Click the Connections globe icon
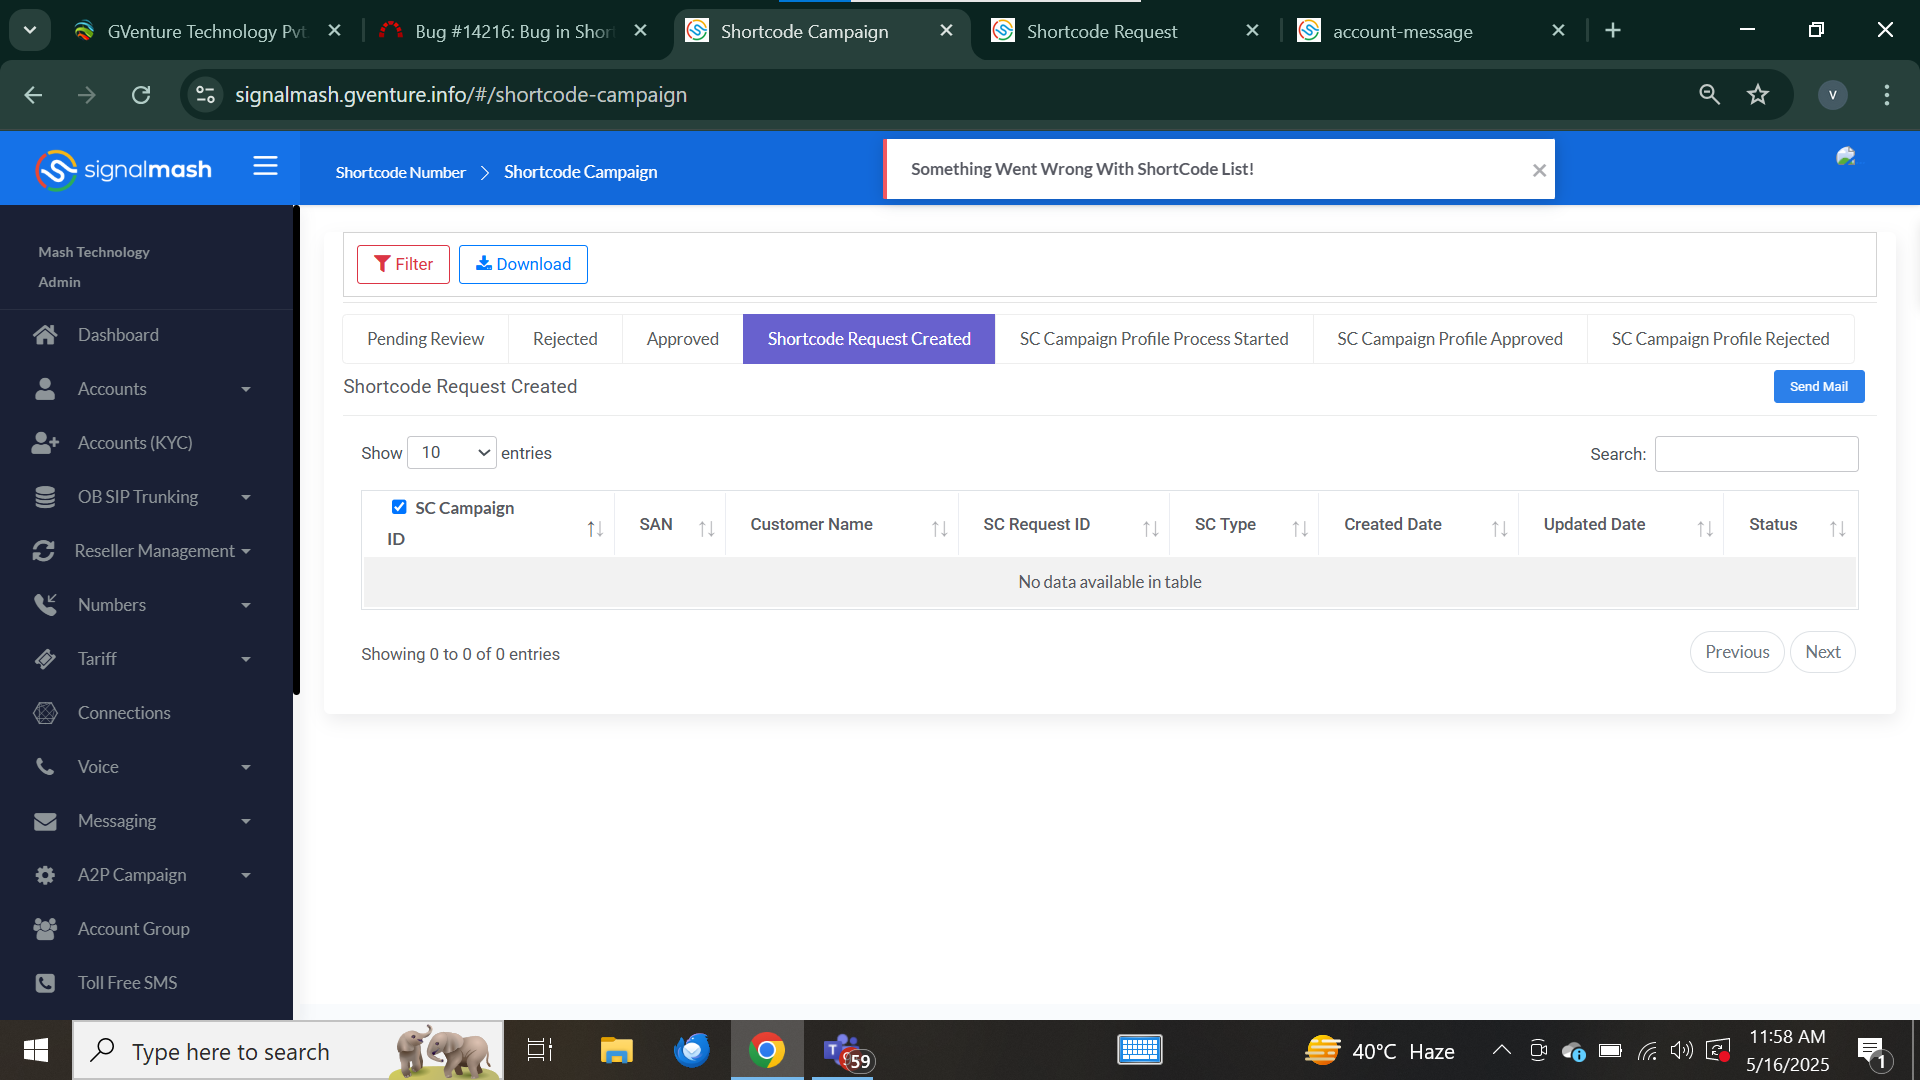Viewport: 1920px width, 1080px height. pos(45,713)
